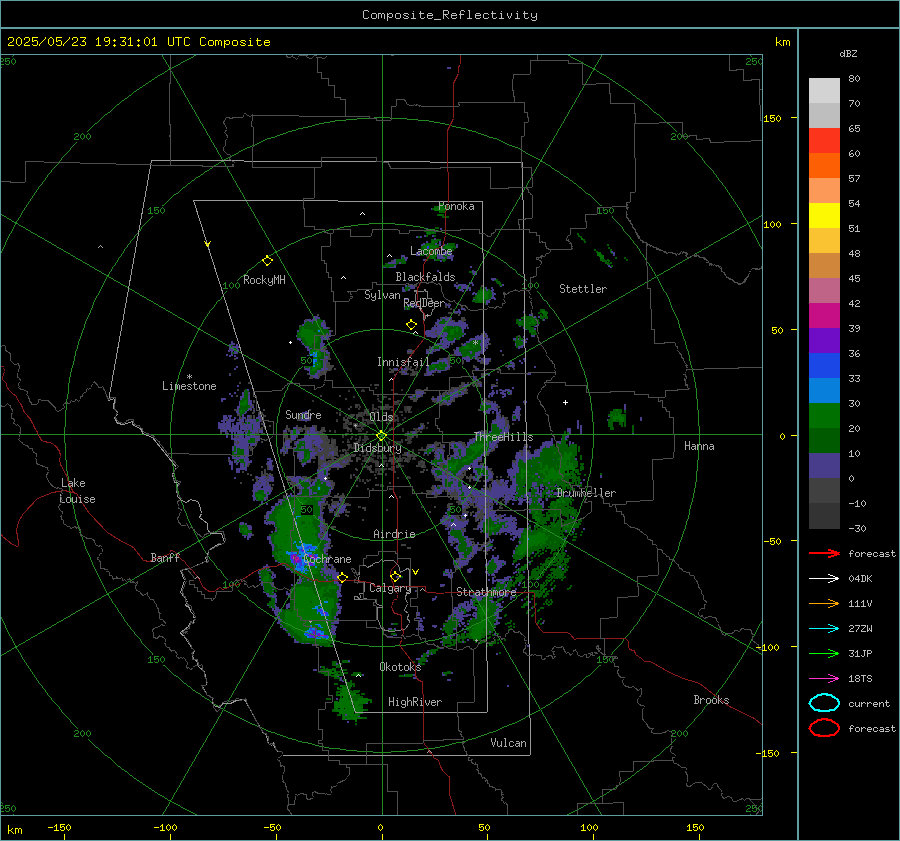The height and width of the screenshot is (841, 900).
Task: Click the Brooks city label
Action: pos(711,700)
